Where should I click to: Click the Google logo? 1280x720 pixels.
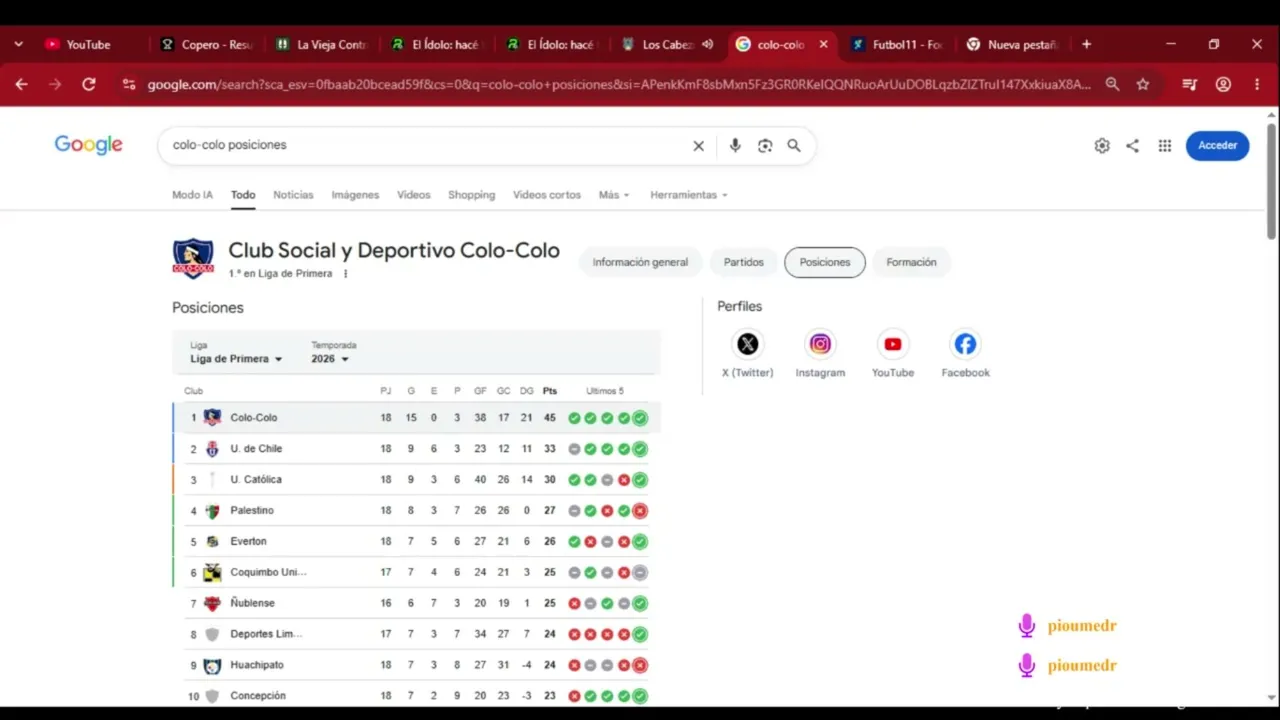pos(89,145)
